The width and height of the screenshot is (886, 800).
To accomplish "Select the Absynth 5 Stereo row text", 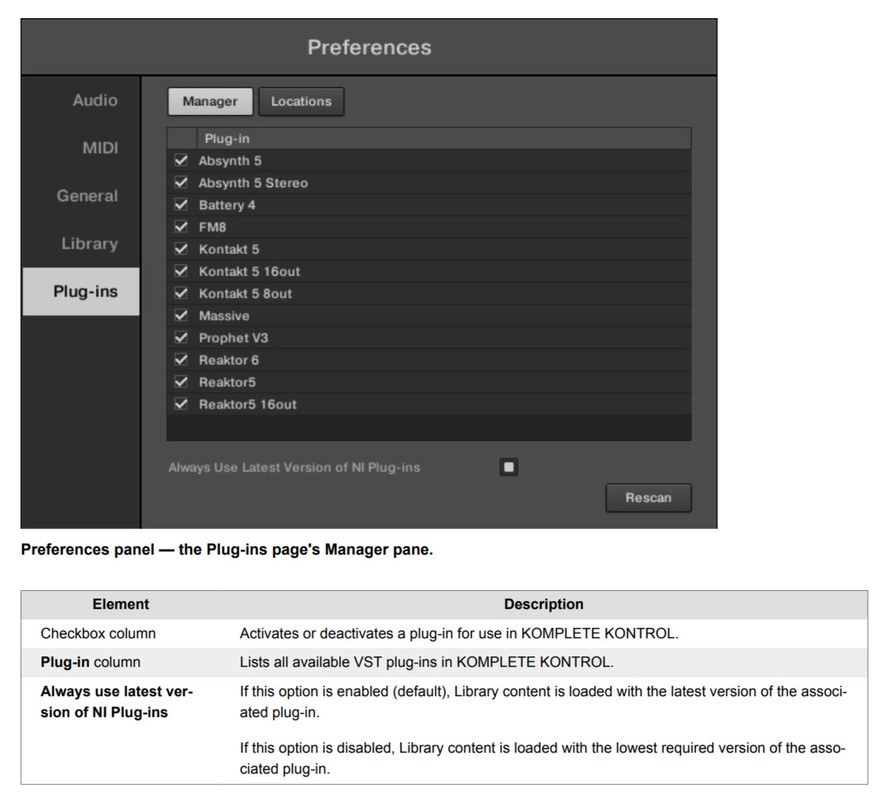I will pyautogui.click(x=253, y=183).
